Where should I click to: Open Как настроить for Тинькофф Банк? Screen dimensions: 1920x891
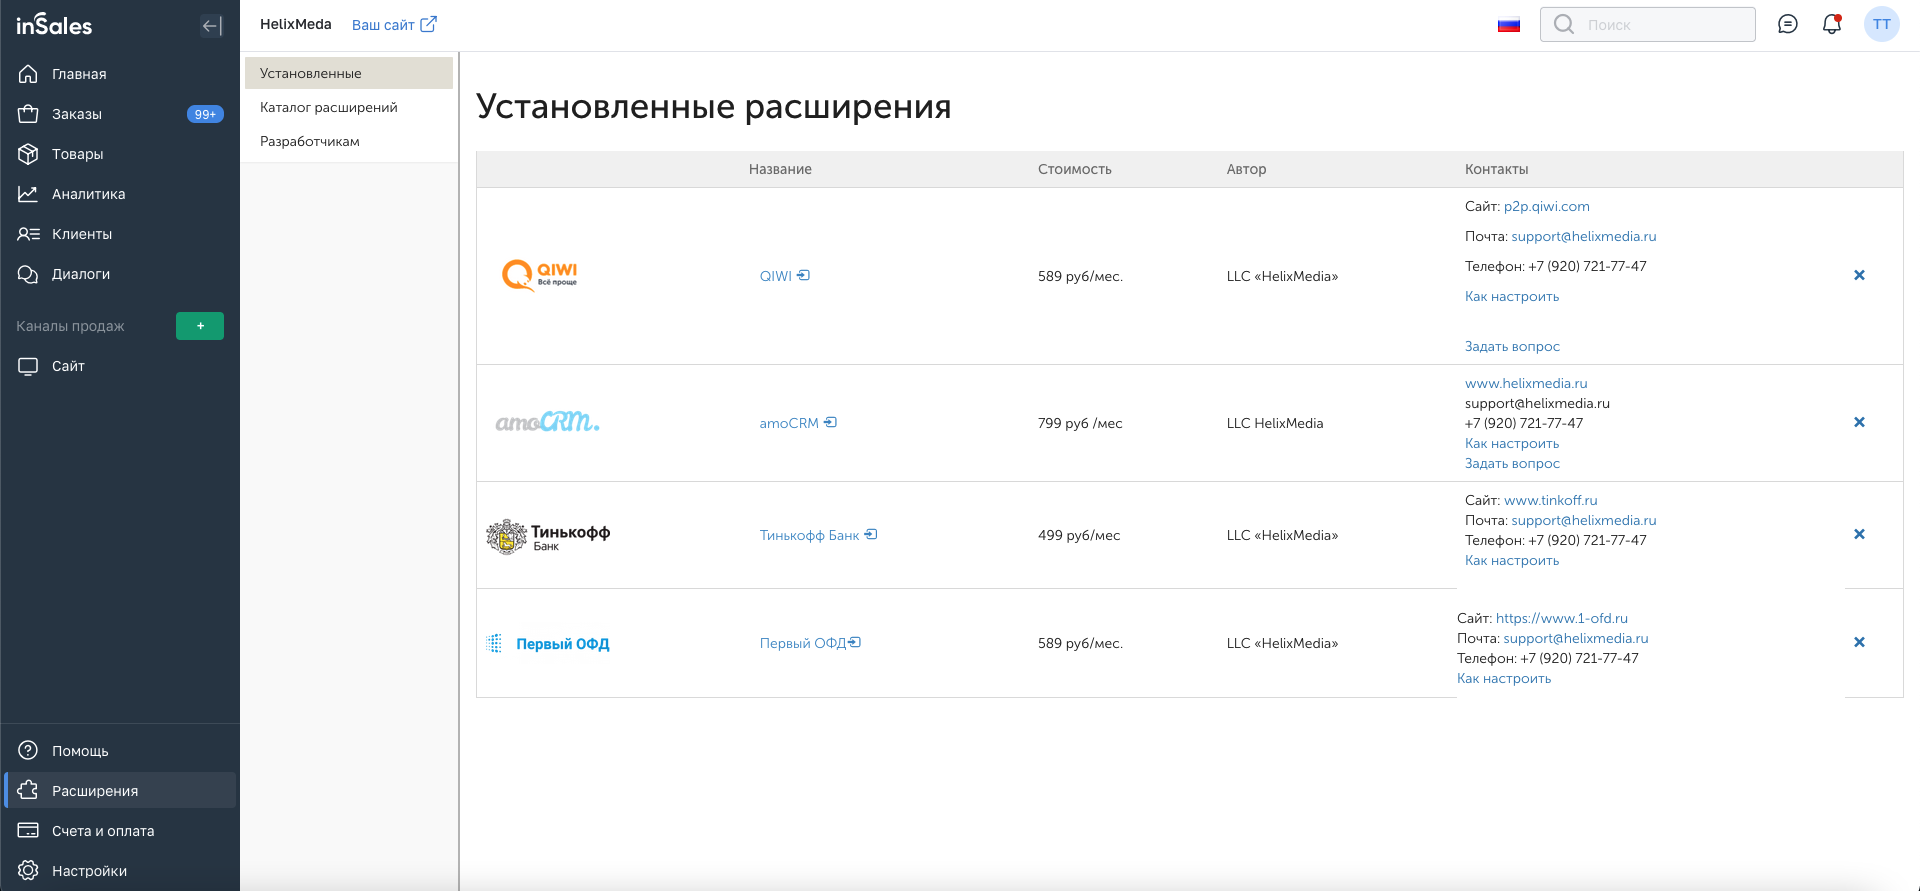pyautogui.click(x=1512, y=560)
